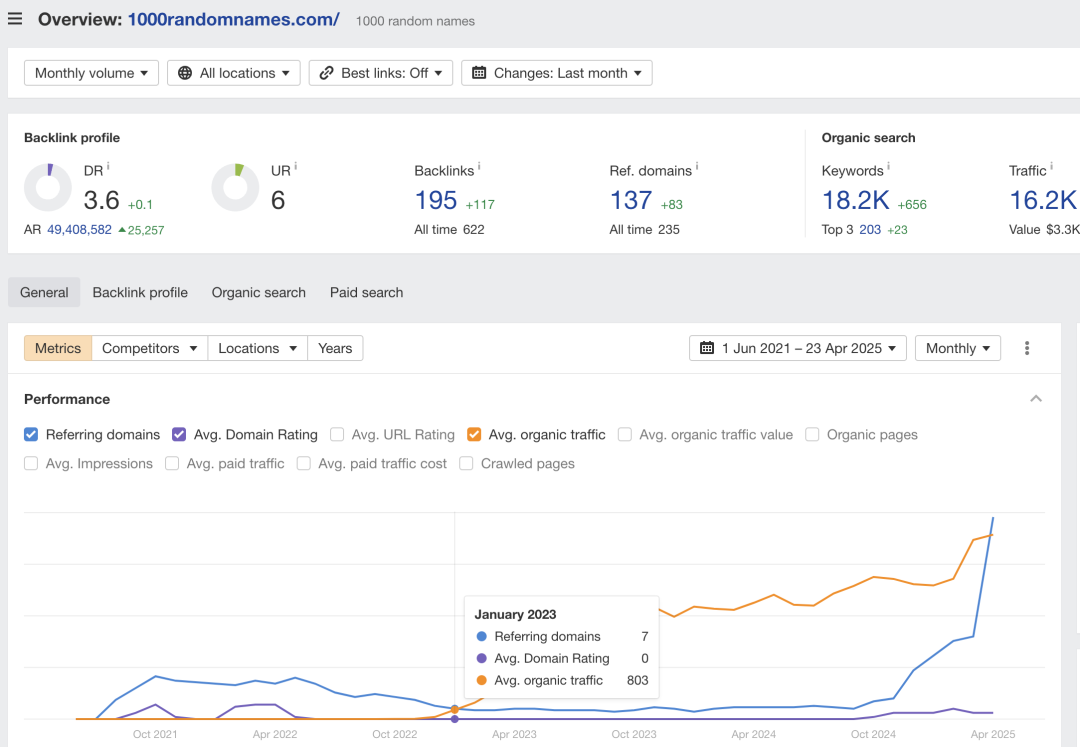The height and width of the screenshot is (747, 1080).
Task: Click the info icon beside Backlinks
Action: [x=479, y=167]
